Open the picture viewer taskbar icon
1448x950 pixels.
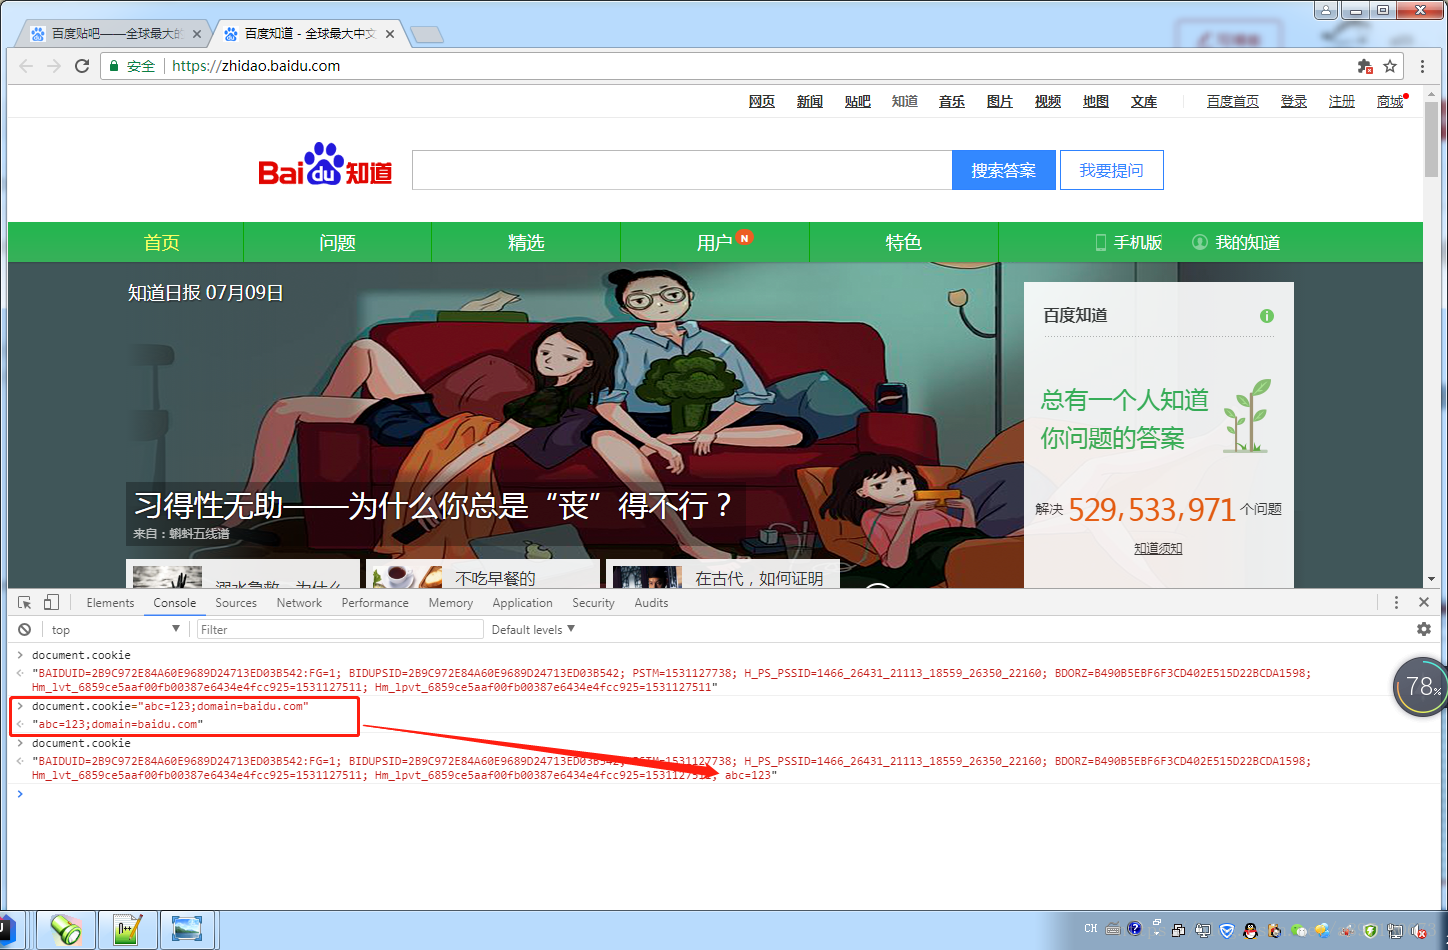click(187, 930)
